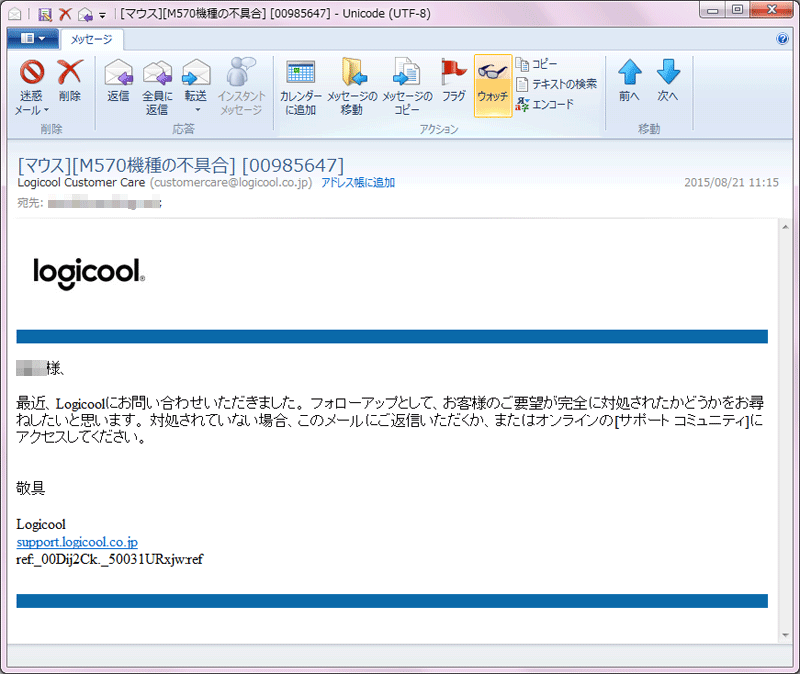This screenshot has width=800, height=674.
Task: Click the Junk Mail (迷惑メール) icon
Action: pos(32,71)
